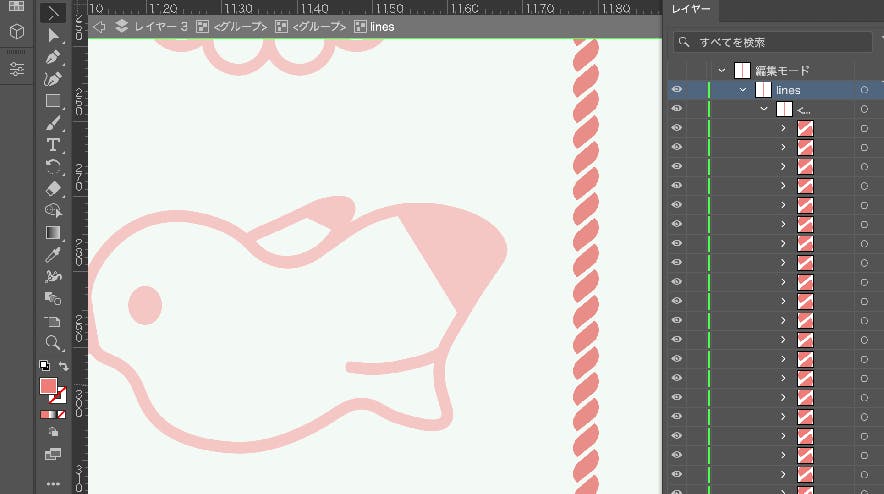Select the Gradient tool
This screenshot has height=494, width=884.
(54, 233)
